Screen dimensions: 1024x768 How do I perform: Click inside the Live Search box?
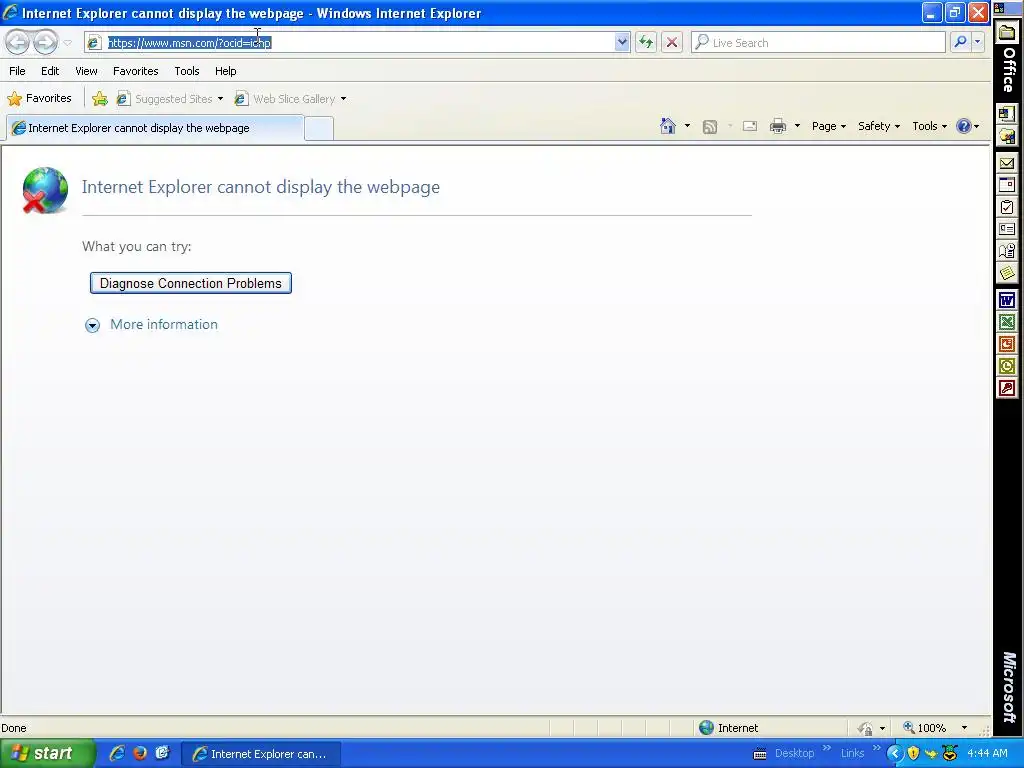click(818, 42)
